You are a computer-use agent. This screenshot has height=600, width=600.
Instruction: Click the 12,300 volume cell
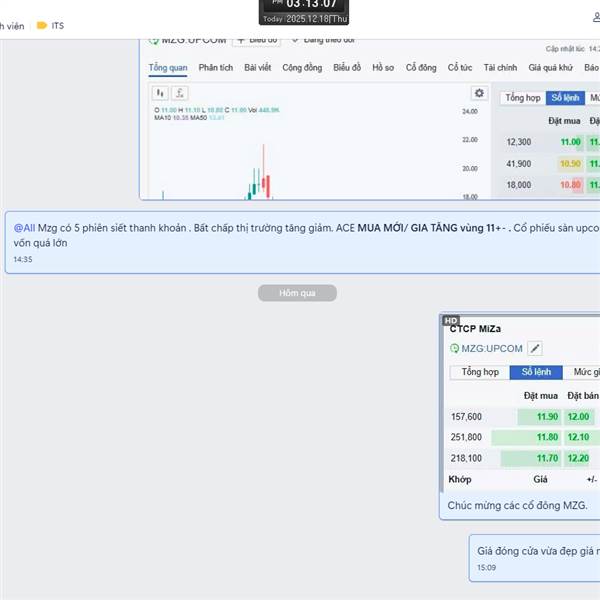518,142
